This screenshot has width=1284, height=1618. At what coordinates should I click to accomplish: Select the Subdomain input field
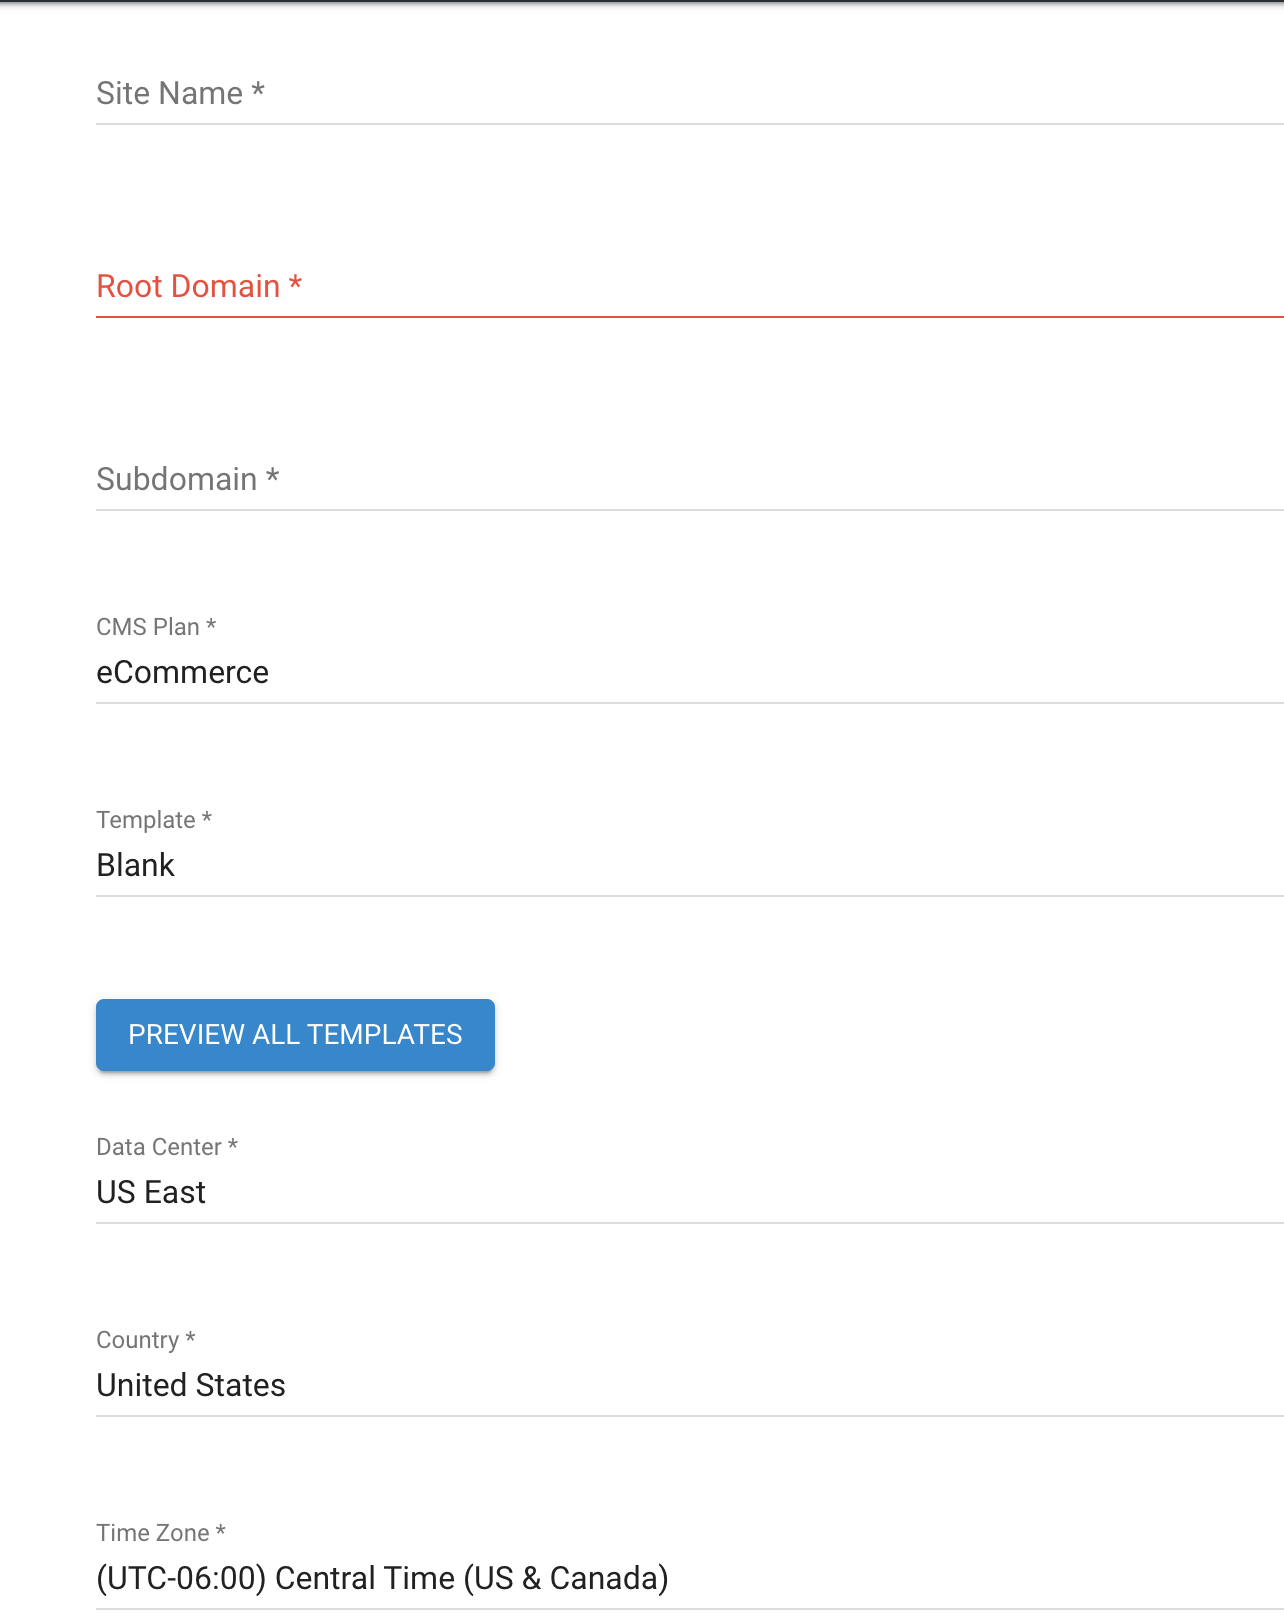pyautogui.click(x=690, y=480)
